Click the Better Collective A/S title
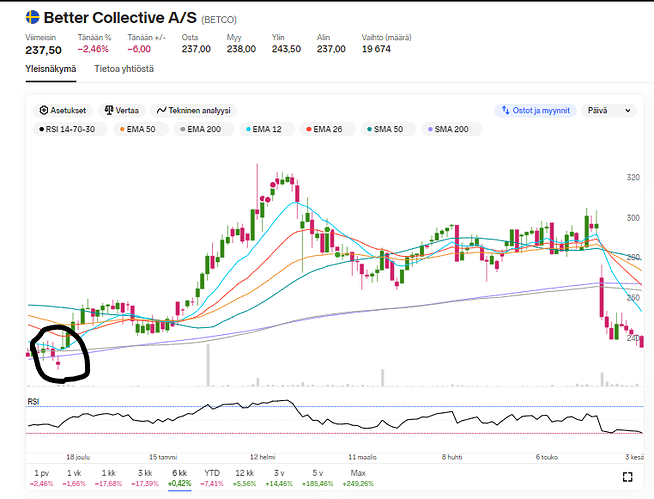Viewport: 654px width, 499px height. (x=120, y=18)
